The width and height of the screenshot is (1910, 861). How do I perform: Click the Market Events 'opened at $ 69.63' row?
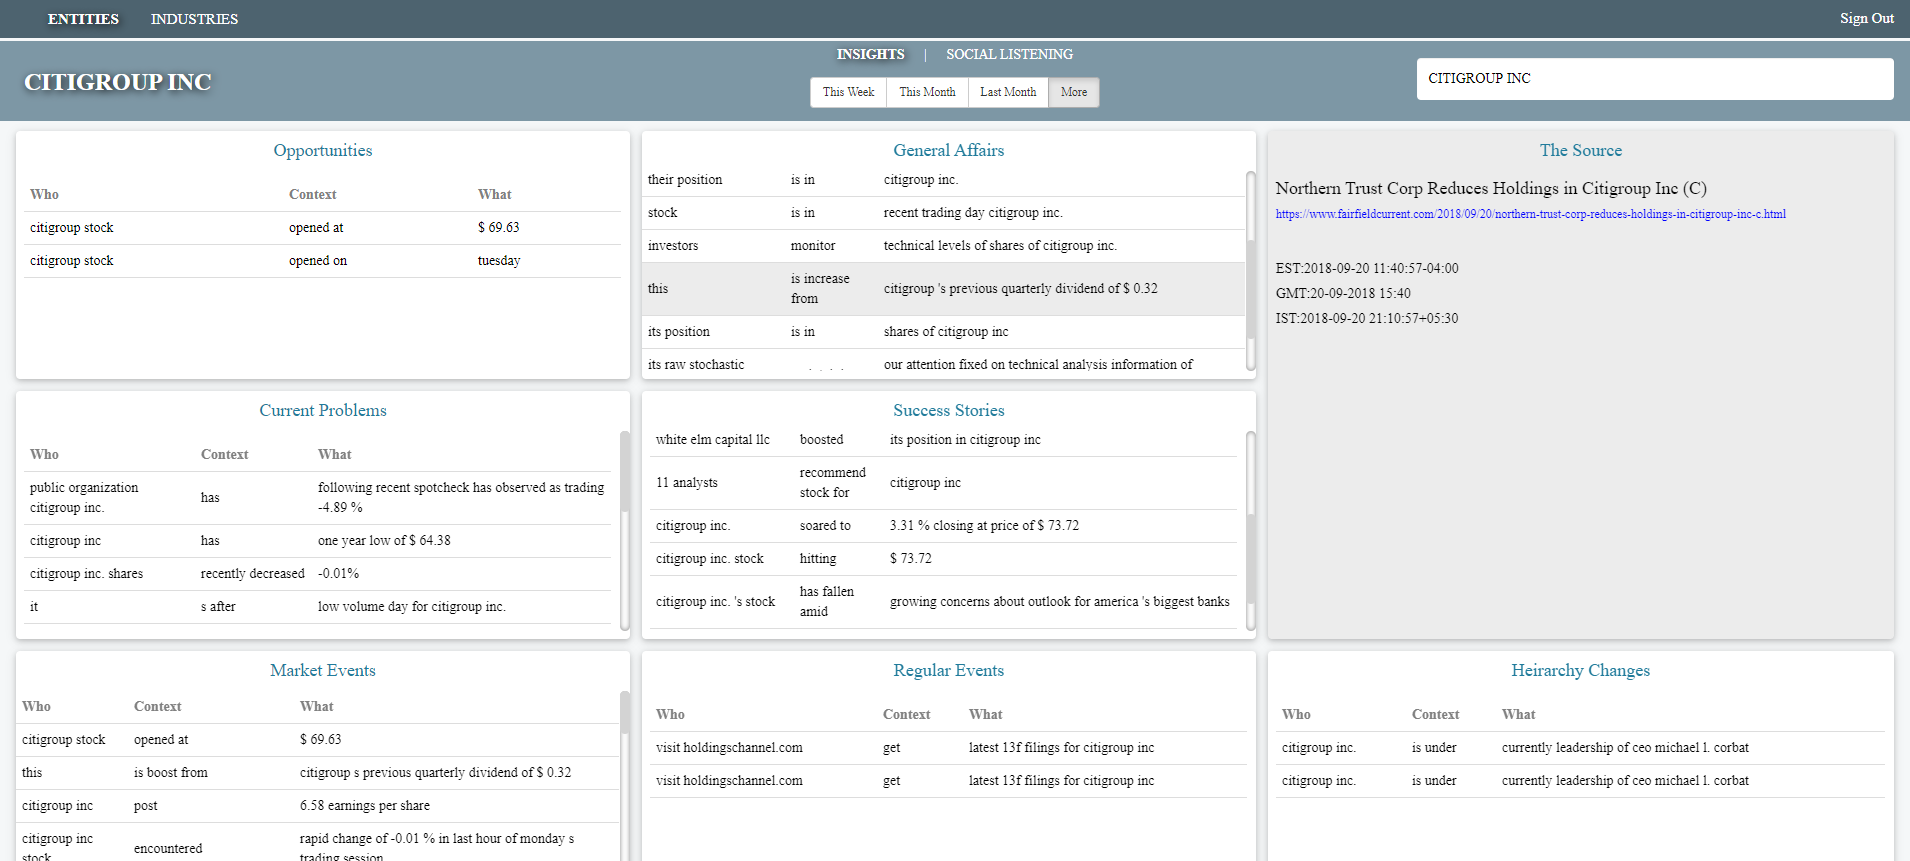click(317, 740)
